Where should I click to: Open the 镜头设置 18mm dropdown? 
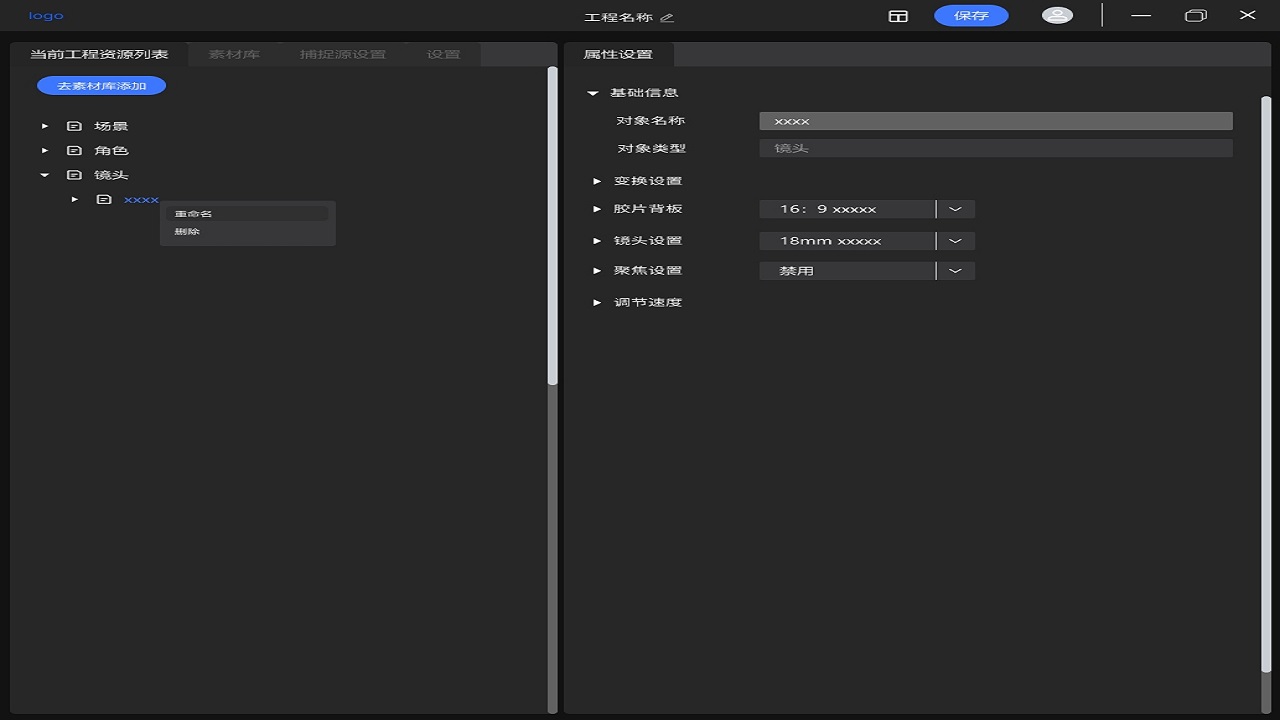955,241
